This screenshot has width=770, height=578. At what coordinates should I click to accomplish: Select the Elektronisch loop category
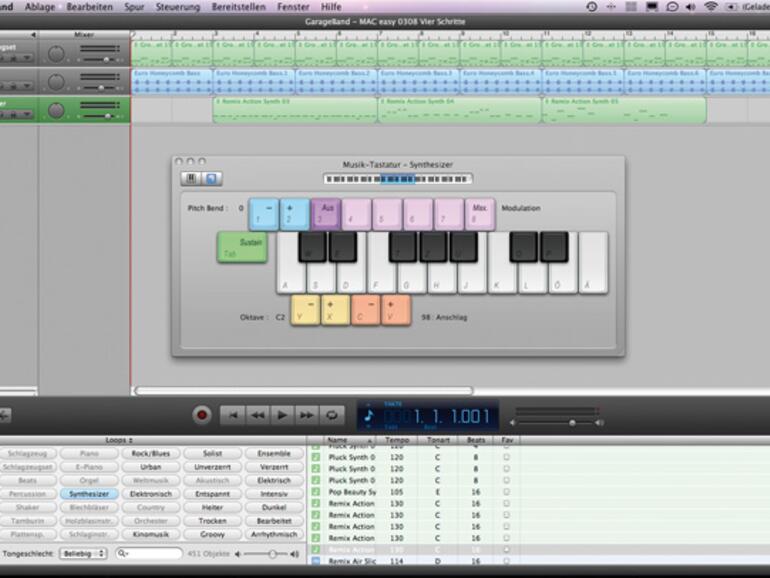click(x=151, y=494)
